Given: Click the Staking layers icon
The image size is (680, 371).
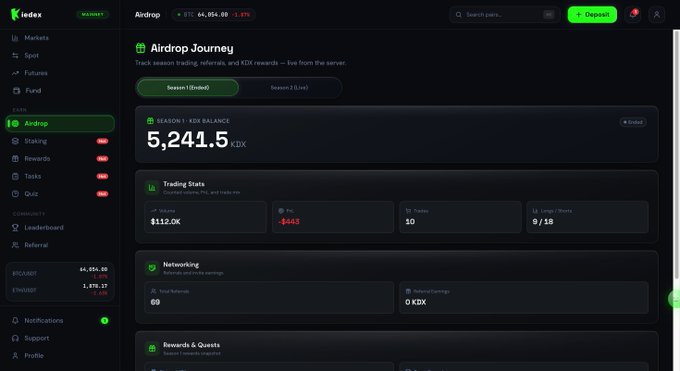Looking at the screenshot, I should tap(15, 141).
